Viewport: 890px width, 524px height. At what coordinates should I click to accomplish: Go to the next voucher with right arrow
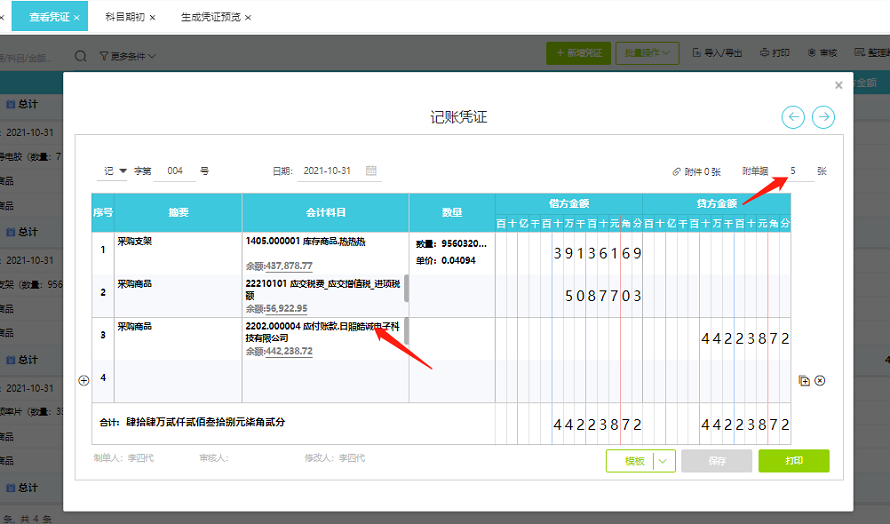pos(823,117)
